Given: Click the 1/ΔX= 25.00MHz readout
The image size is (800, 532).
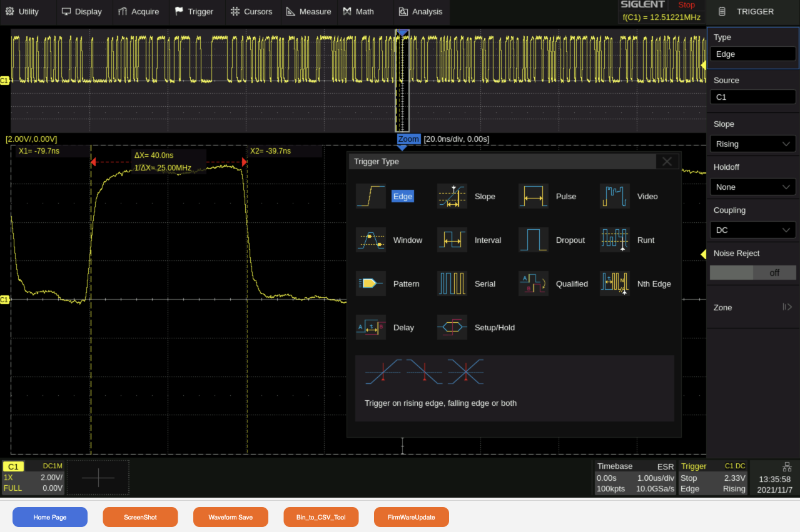Looking at the screenshot, I should tap(163, 168).
